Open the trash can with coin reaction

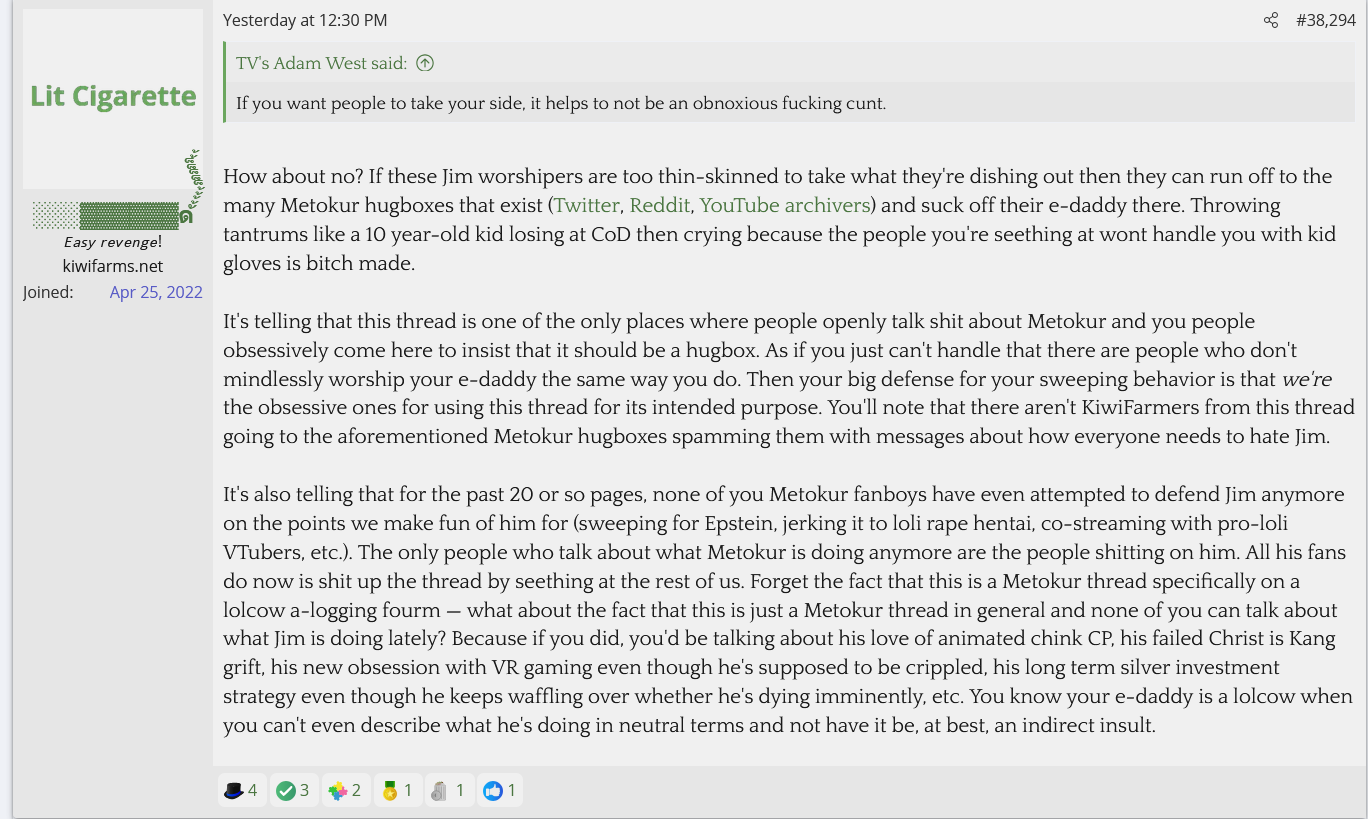pyautogui.click(x=448, y=790)
